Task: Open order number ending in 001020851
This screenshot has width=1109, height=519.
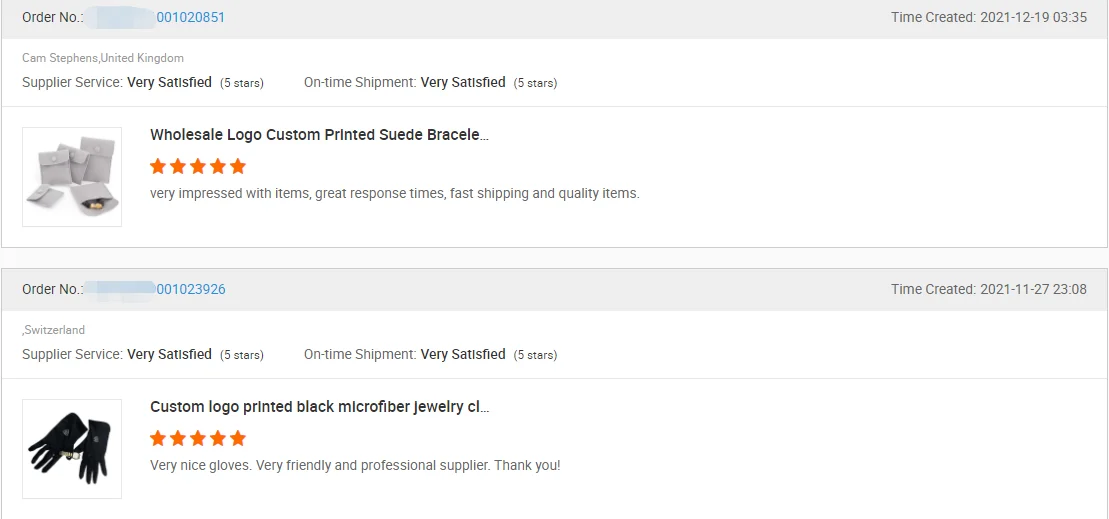Action: tap(190, 17)
